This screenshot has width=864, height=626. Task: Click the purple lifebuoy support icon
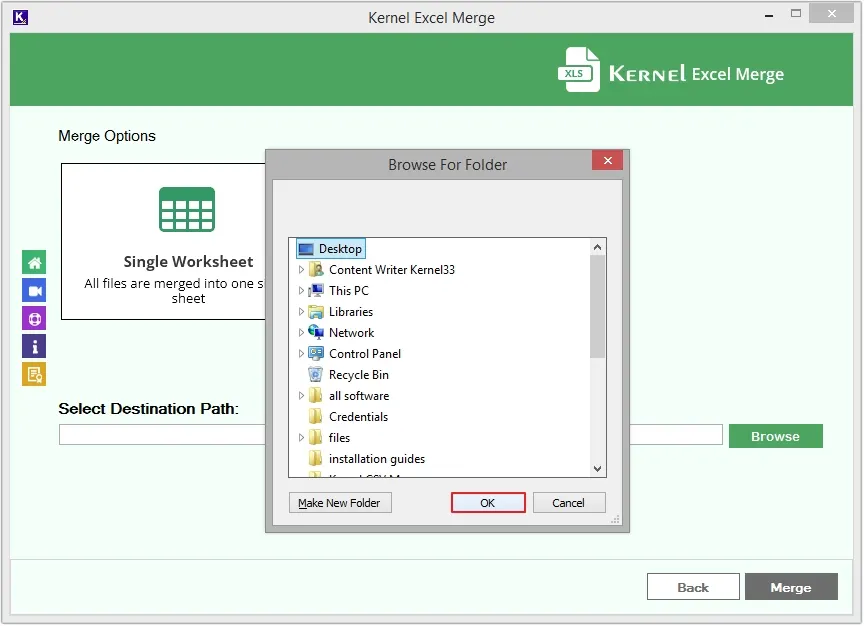(x=34, y=319)
